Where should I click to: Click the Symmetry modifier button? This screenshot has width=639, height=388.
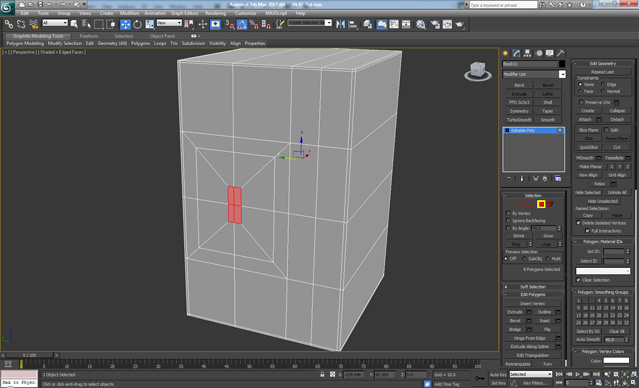[x=519, y=111]
